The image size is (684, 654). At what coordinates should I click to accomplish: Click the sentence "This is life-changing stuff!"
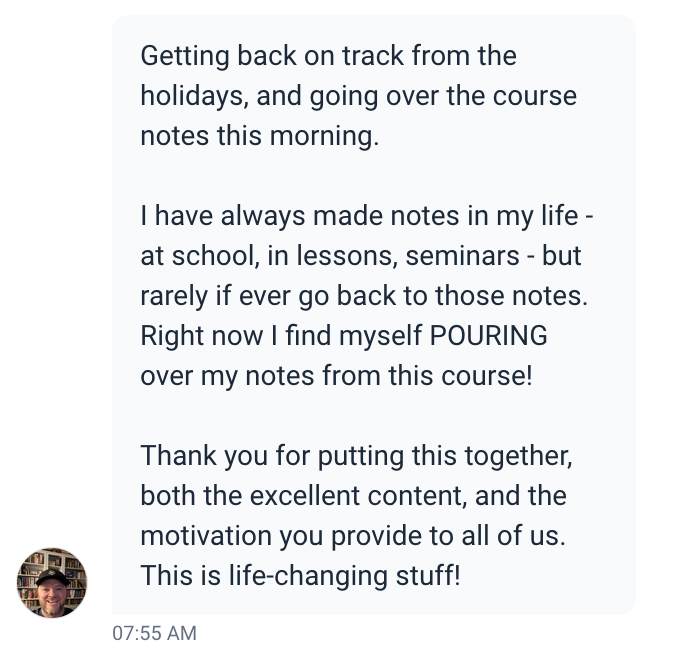(300, 576)
